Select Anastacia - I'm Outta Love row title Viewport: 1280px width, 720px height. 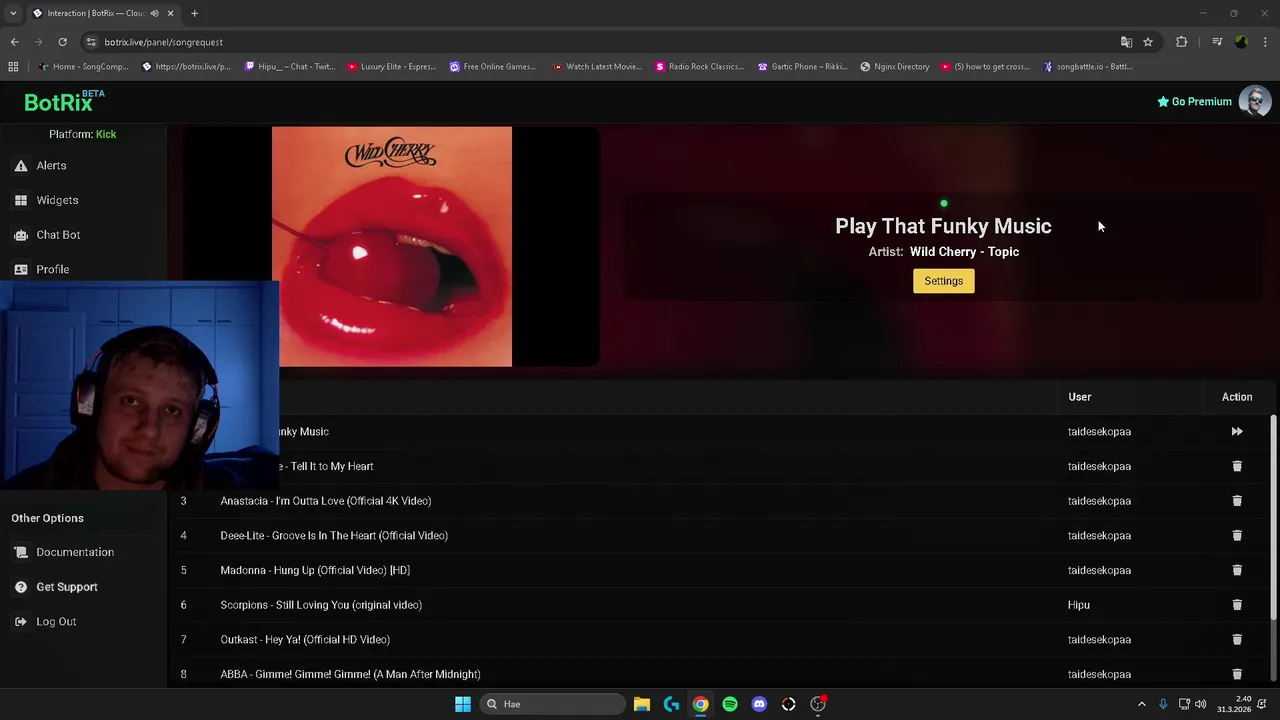point(326,501)
